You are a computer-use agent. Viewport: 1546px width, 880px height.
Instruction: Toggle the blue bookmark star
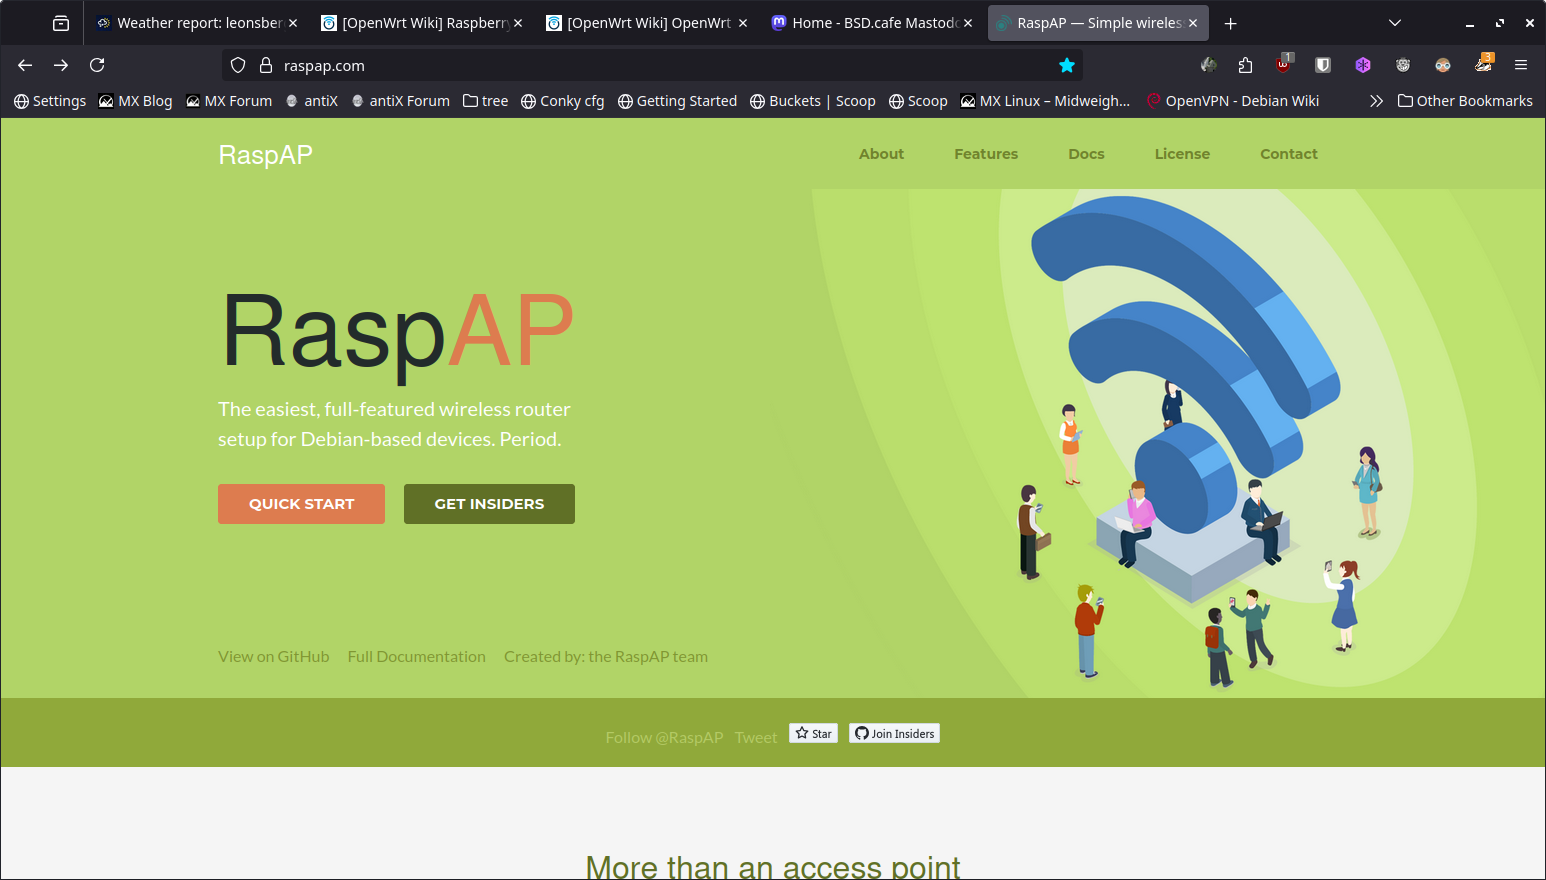coord(1067,65)
